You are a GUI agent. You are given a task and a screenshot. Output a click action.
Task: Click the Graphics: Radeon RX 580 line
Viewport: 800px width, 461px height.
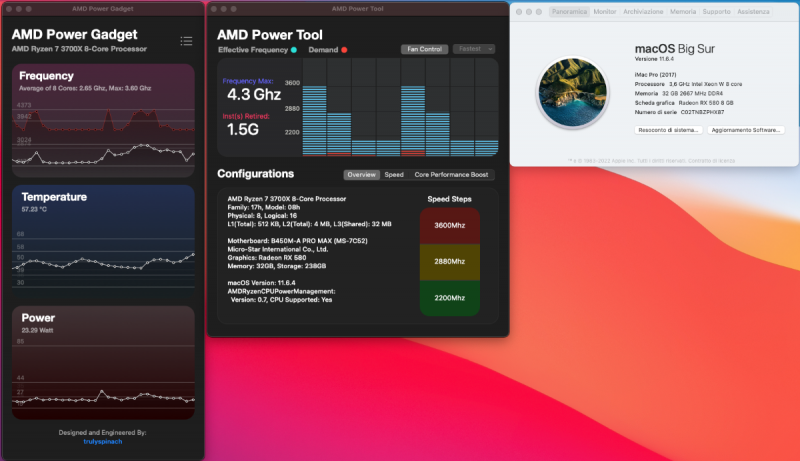click(267, 258)
